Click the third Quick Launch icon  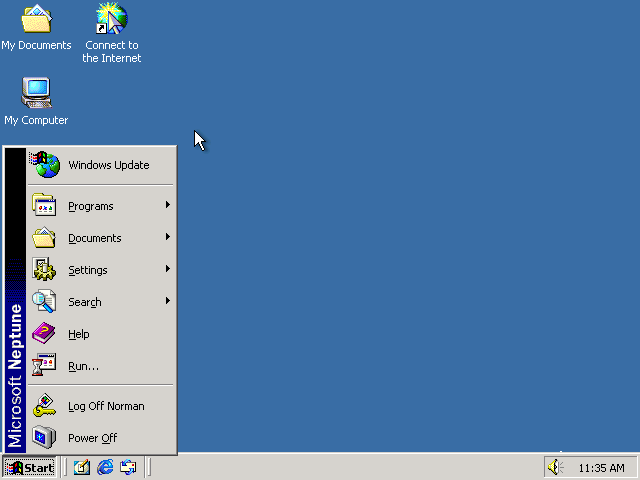[128, 467]
